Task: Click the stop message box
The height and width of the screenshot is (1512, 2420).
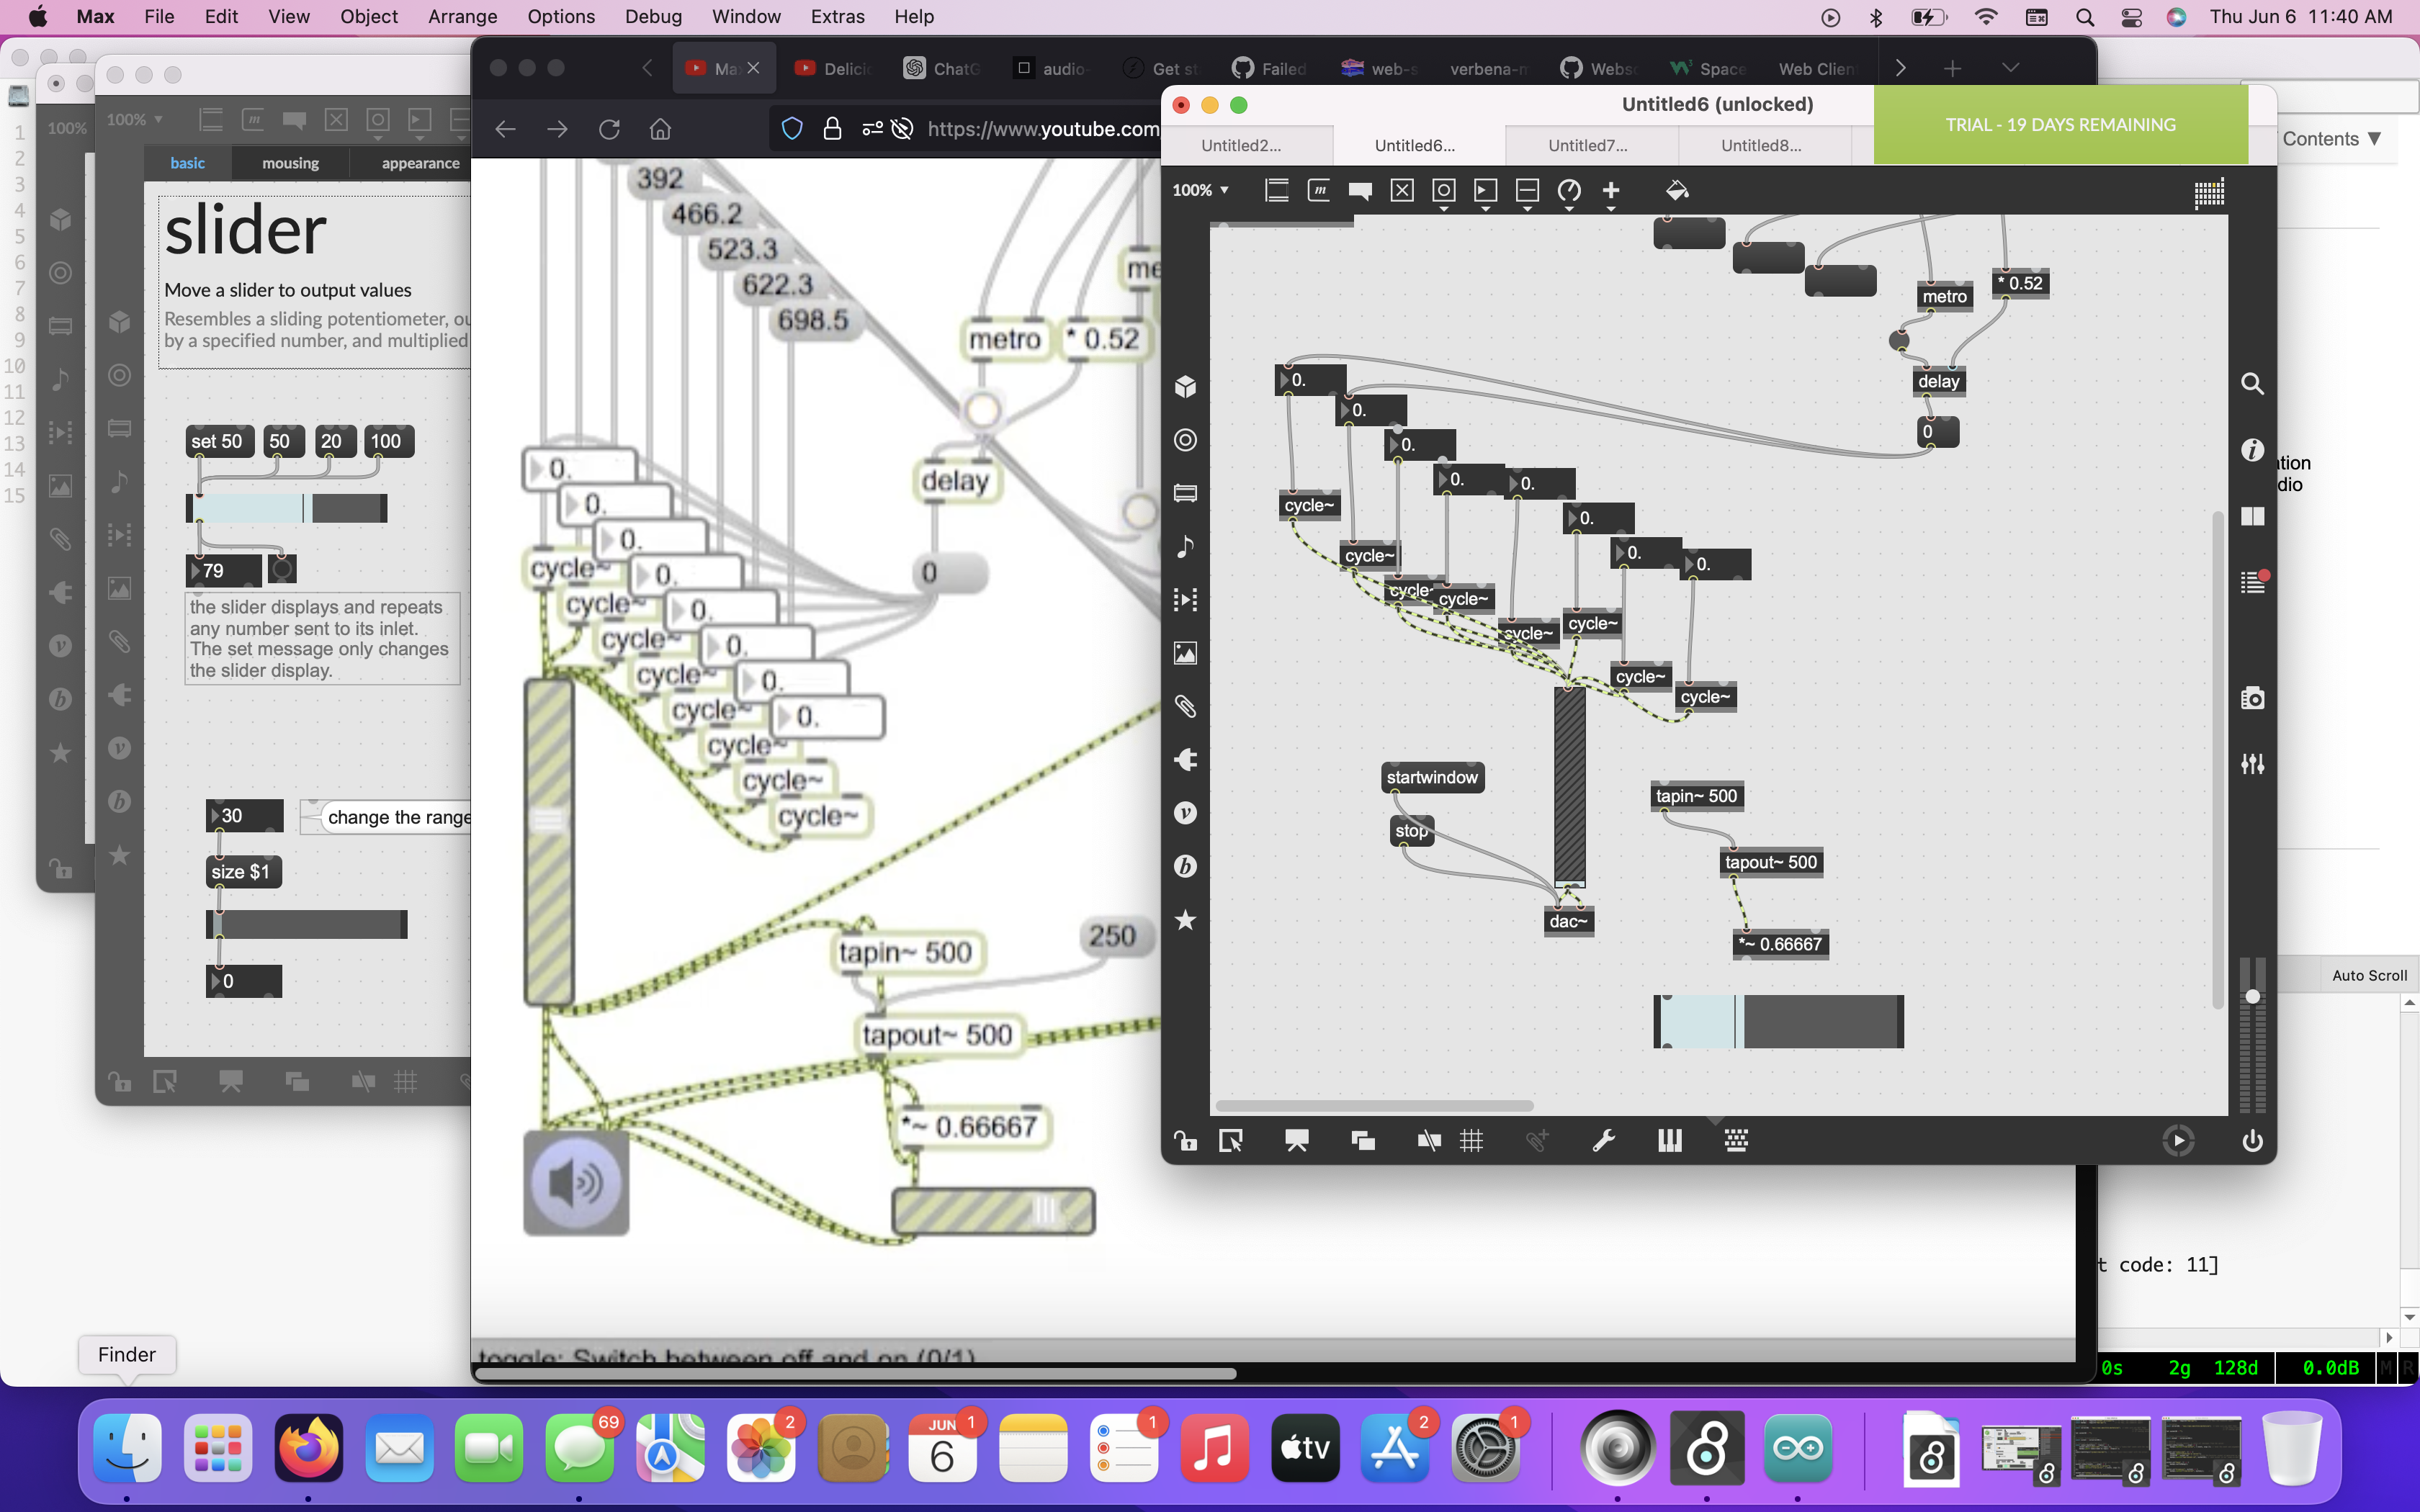Action: 1411,831
